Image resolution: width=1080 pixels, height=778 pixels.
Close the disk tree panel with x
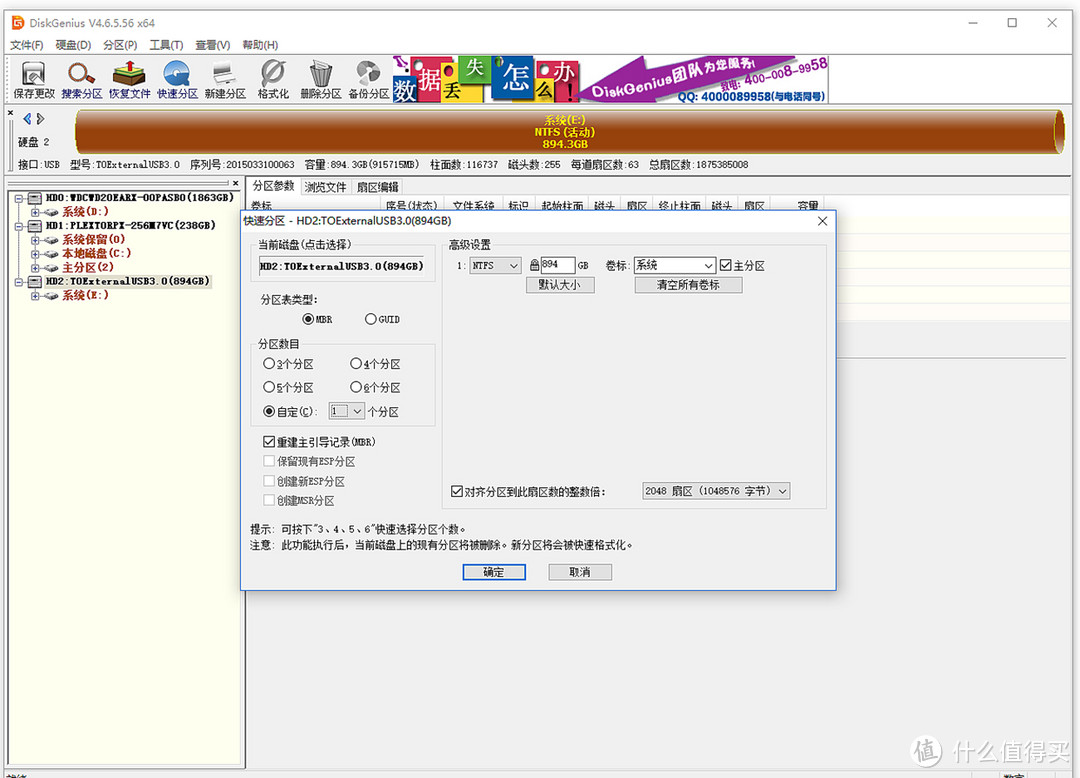click(236, 183)
